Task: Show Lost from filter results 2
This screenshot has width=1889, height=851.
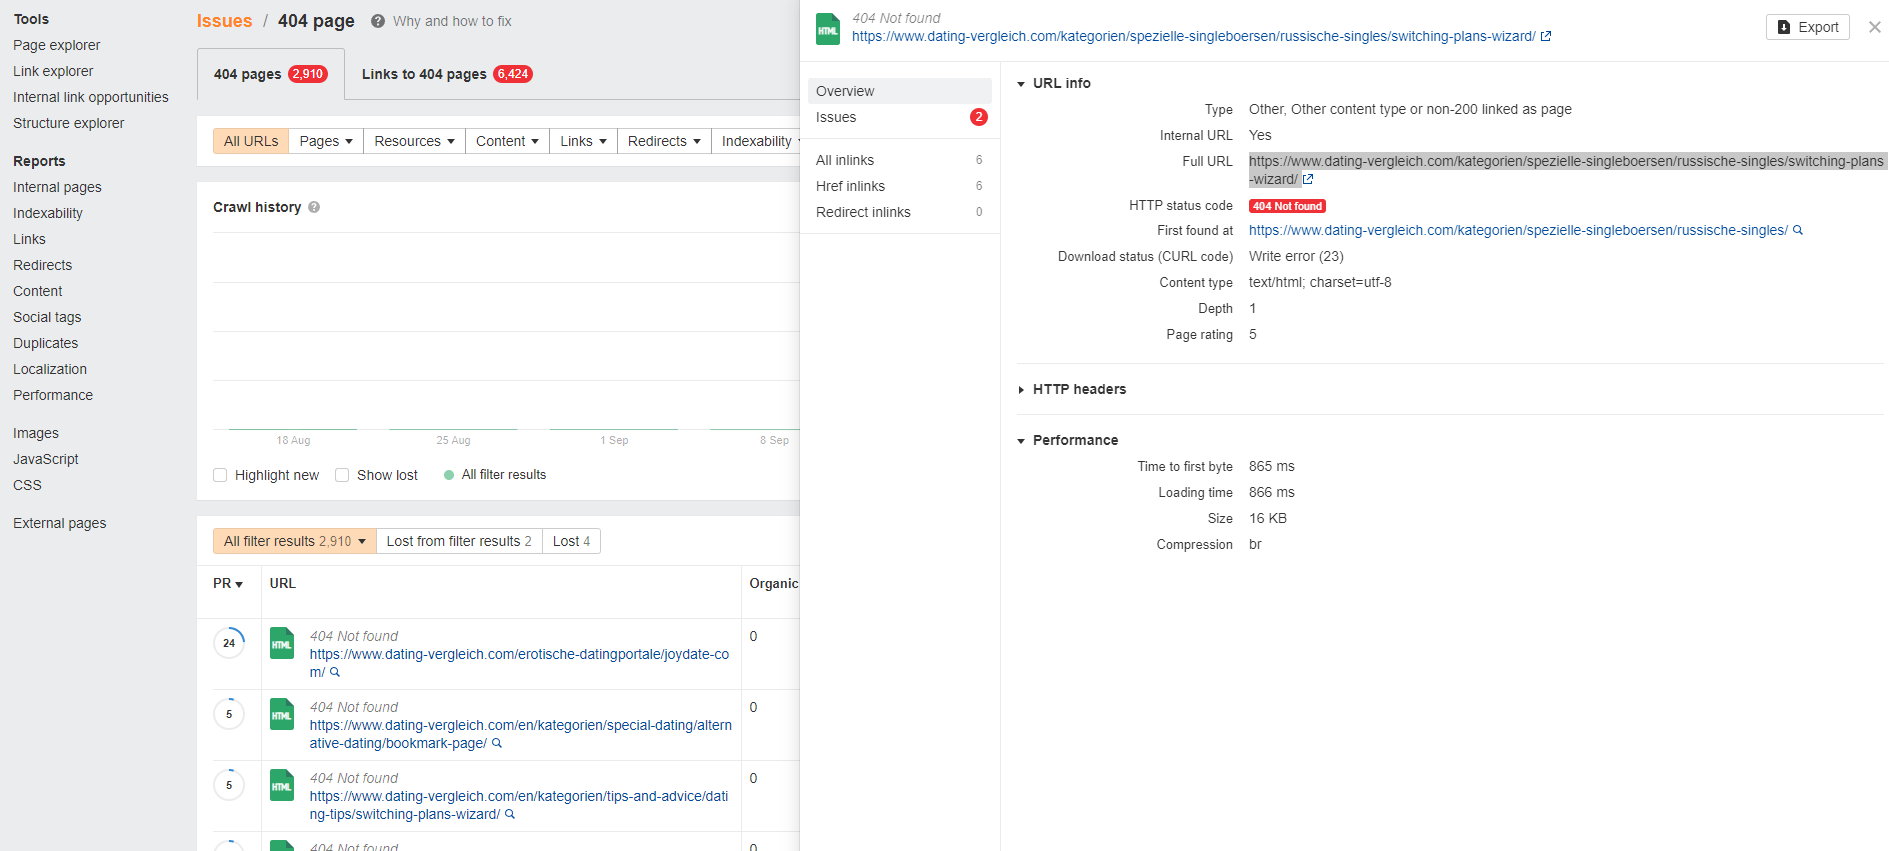Action: [459, 541]
